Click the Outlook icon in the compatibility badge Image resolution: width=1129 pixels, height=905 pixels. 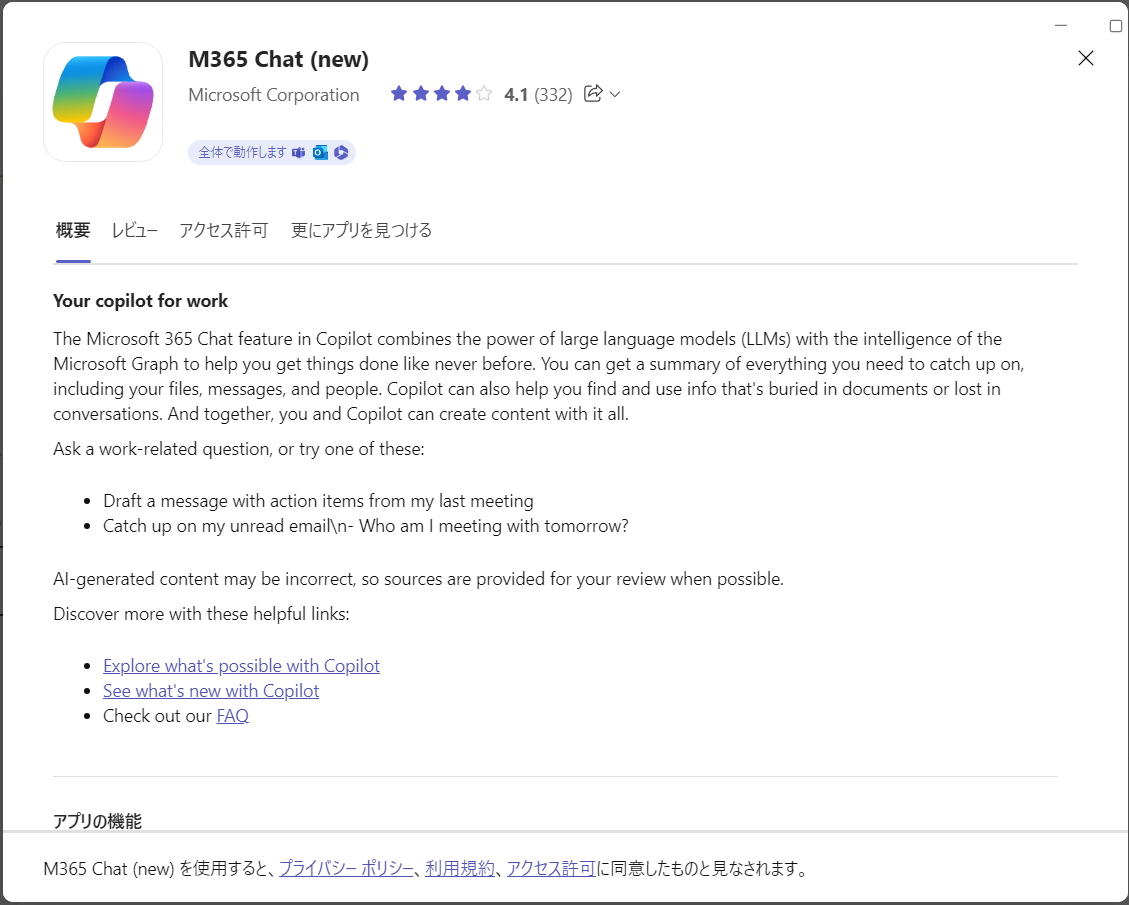[320, 153]
